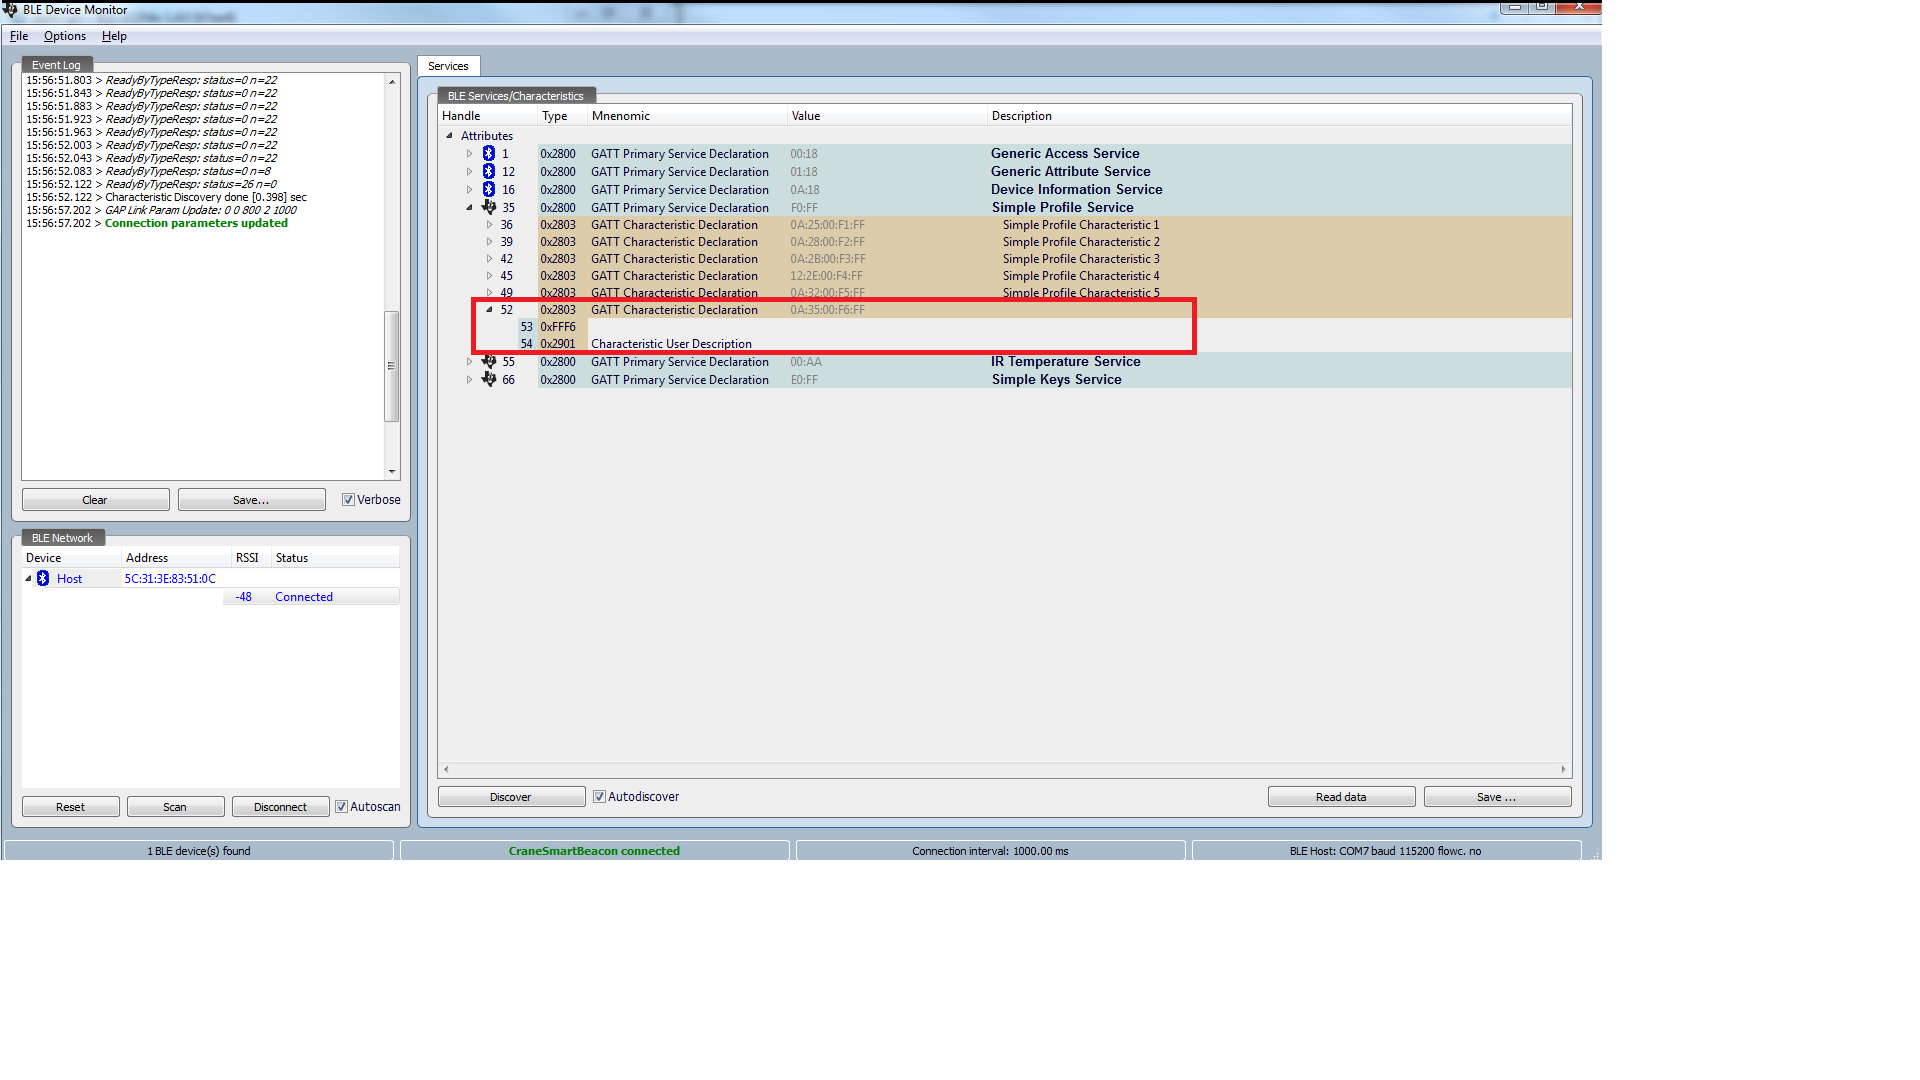Expand the Generic Access Service node
The image size is (1920, 1080).
tap(469, 154)
